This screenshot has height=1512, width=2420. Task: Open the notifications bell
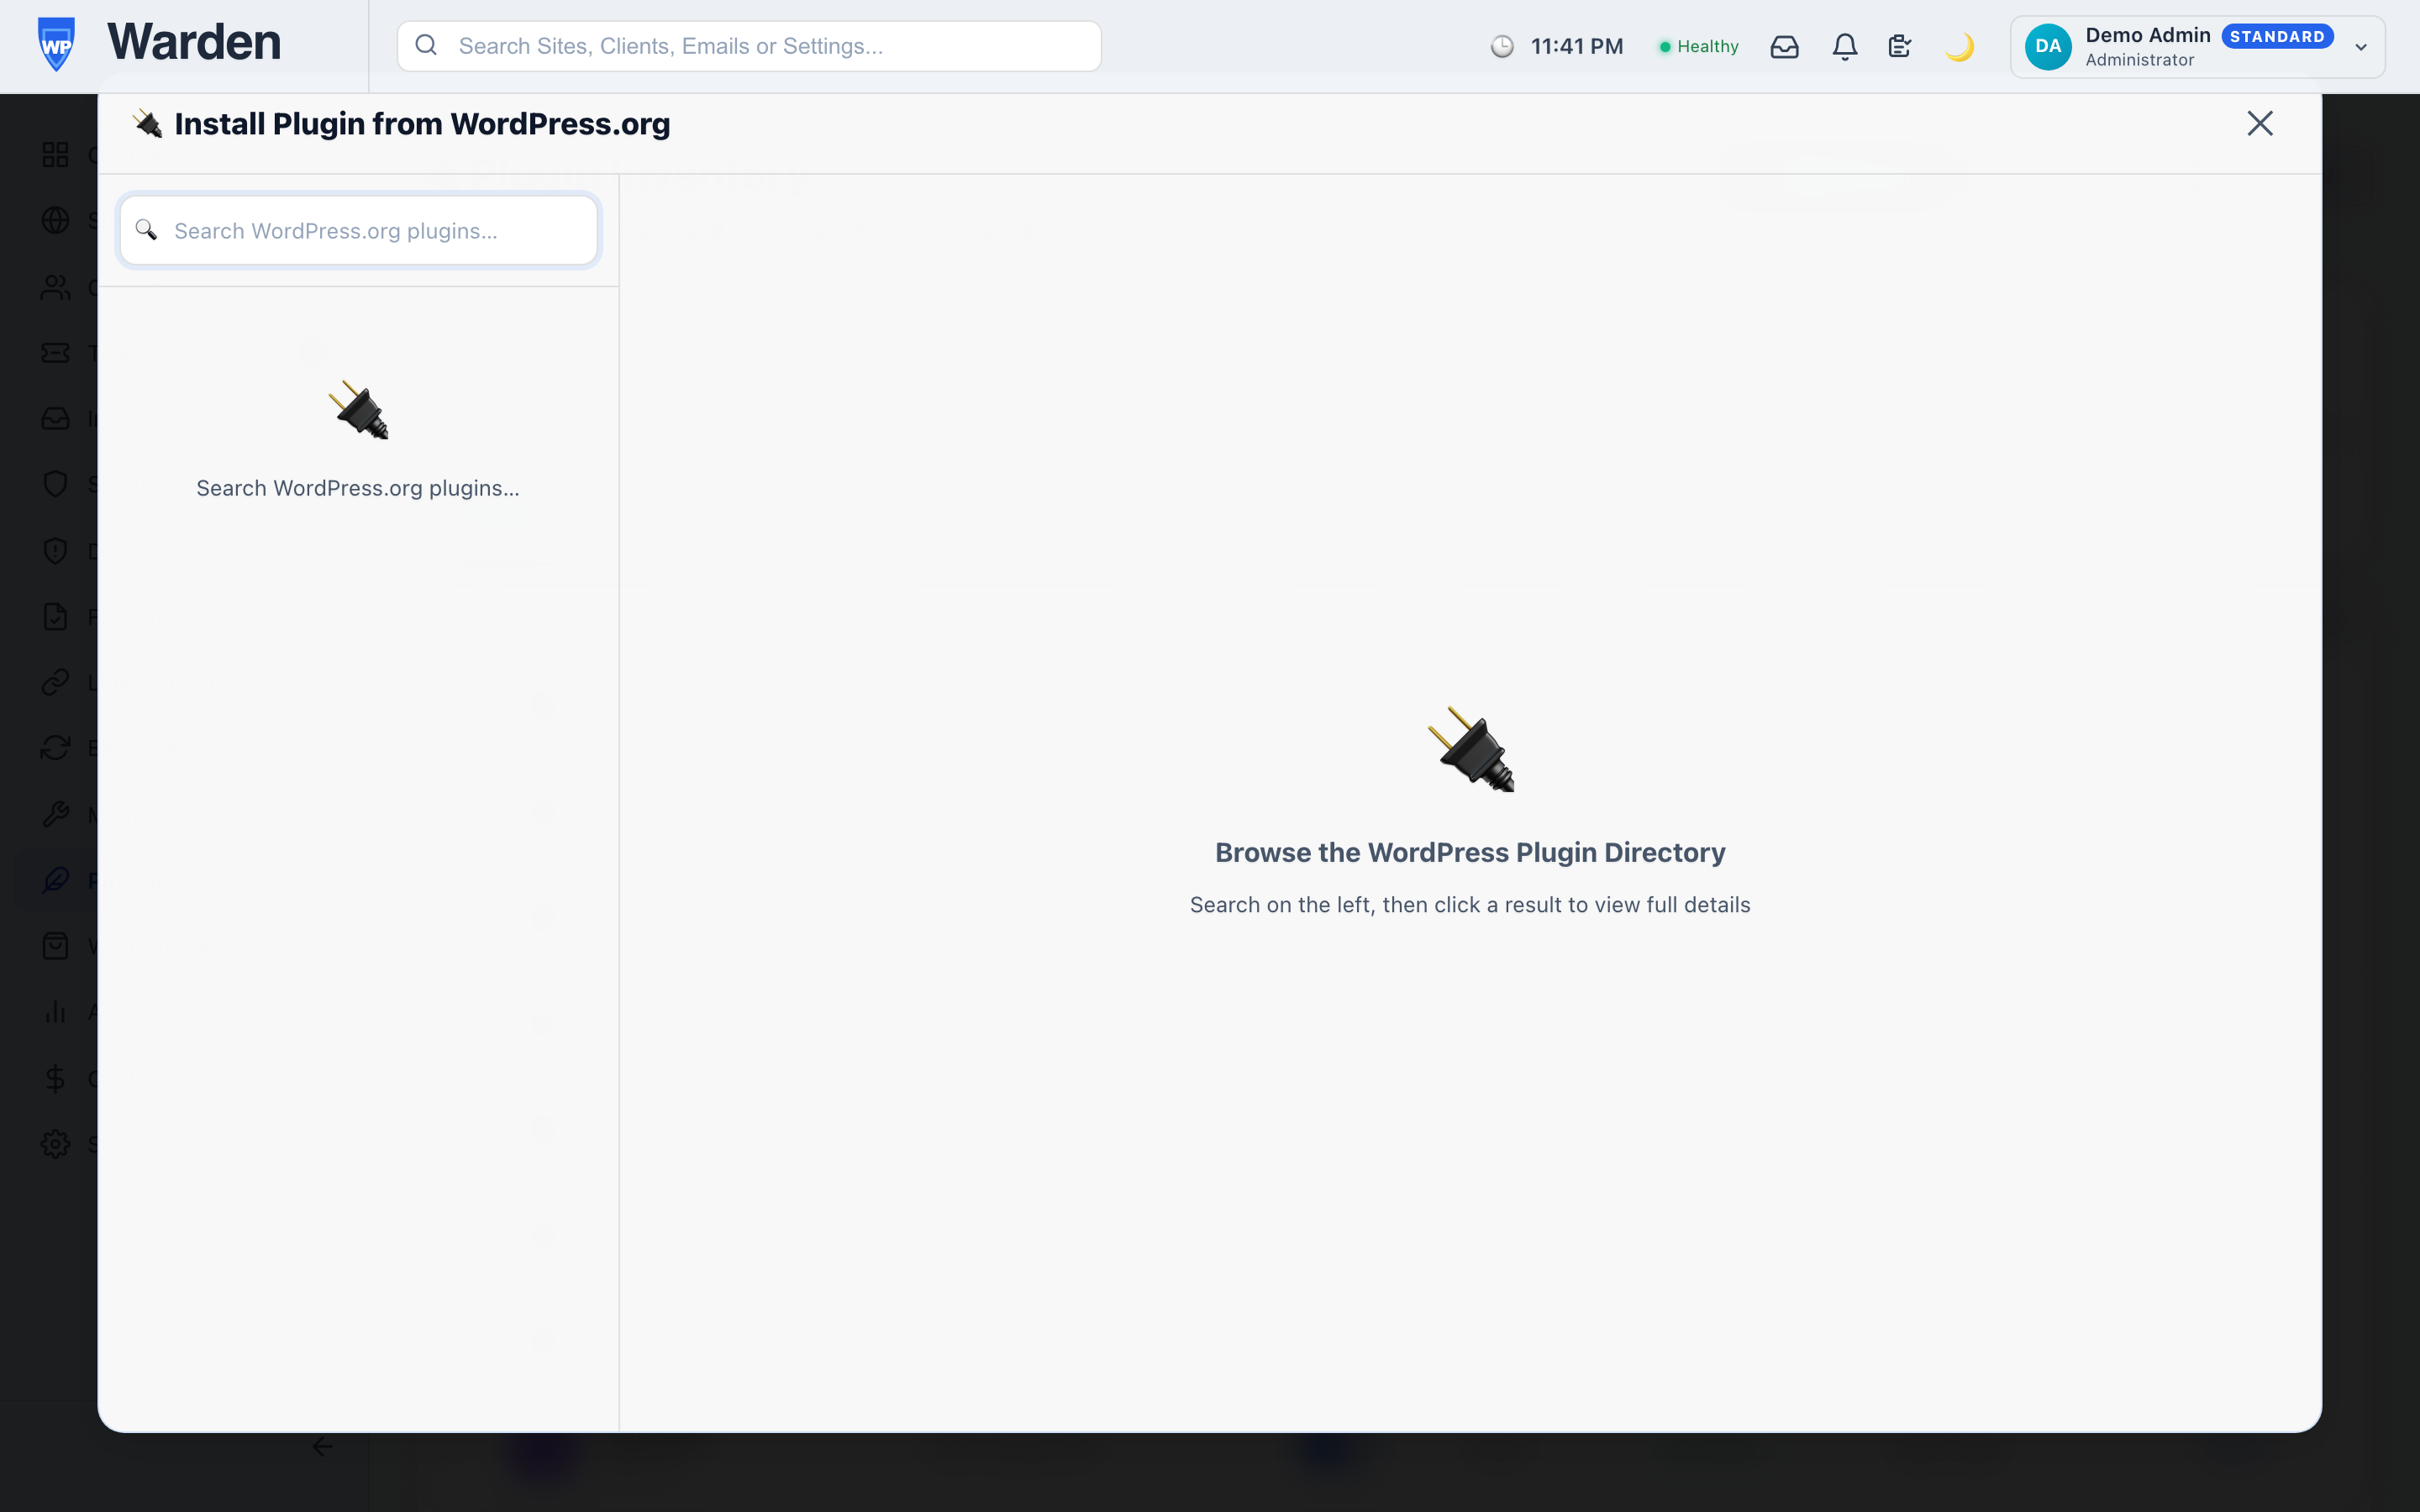tap(1845, 46)
